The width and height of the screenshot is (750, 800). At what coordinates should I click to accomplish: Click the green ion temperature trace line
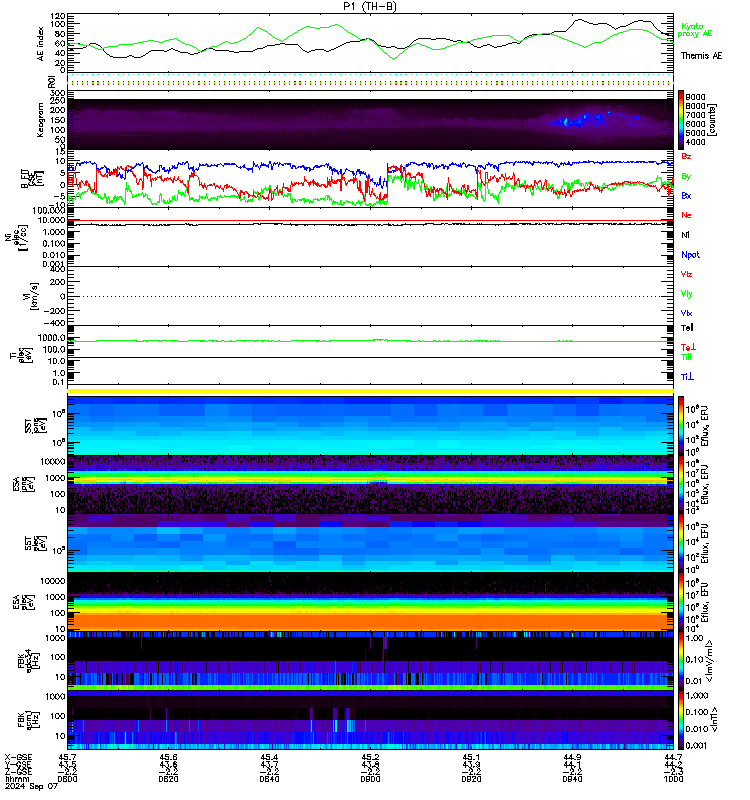(x=370, y=341)
